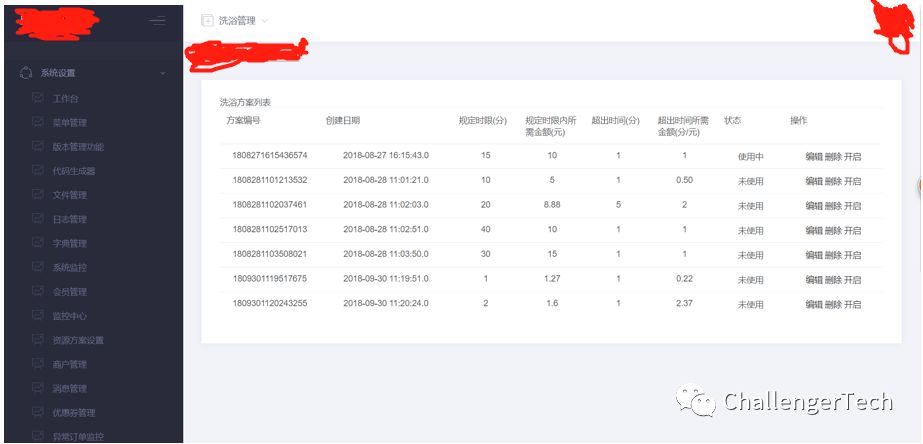Image resolution: width=923 pixels, height=444 pixels.
Task: Open 优惠券管理 in the sidebar
Action: coord(74,412)
